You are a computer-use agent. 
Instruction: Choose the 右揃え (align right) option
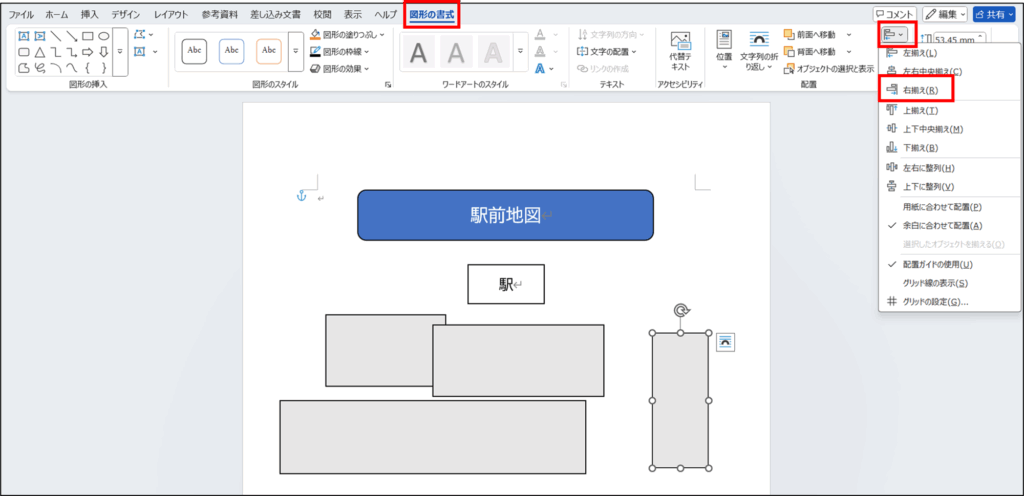(919, 90)
